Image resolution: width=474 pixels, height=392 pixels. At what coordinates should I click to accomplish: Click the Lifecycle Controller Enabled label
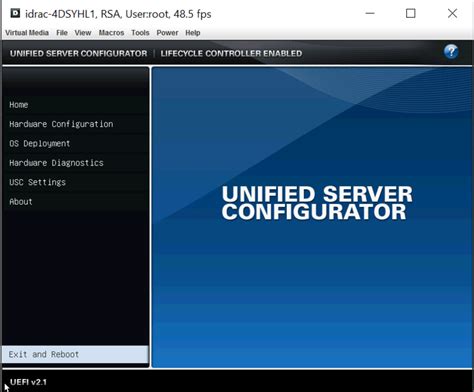pyautogui.click(x=231, y=53)
